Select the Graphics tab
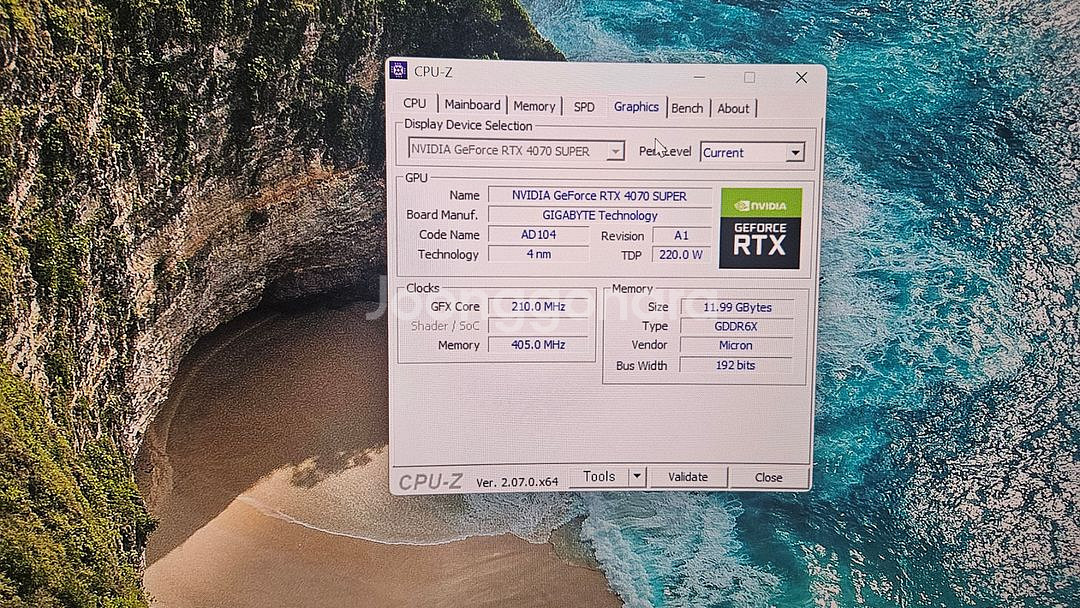The width and height of the screenshot is (1080, 608). [636, 107]
